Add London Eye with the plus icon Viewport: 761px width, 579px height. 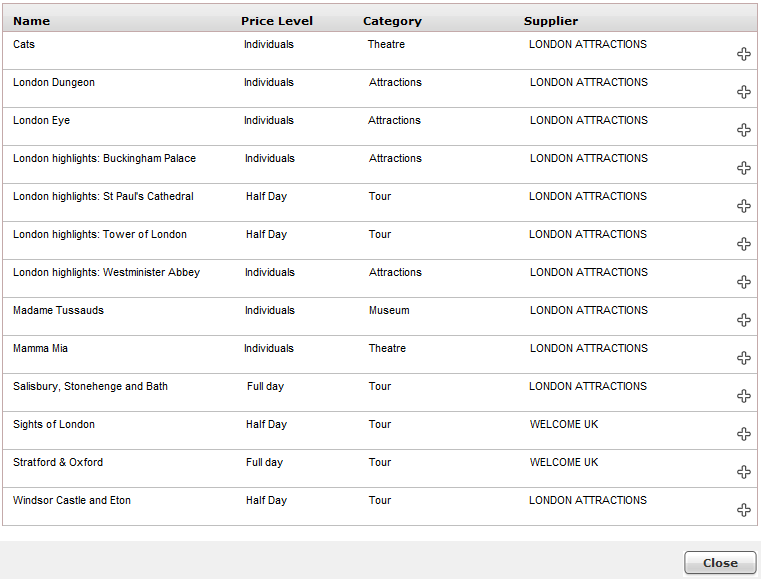coord(744,130)
